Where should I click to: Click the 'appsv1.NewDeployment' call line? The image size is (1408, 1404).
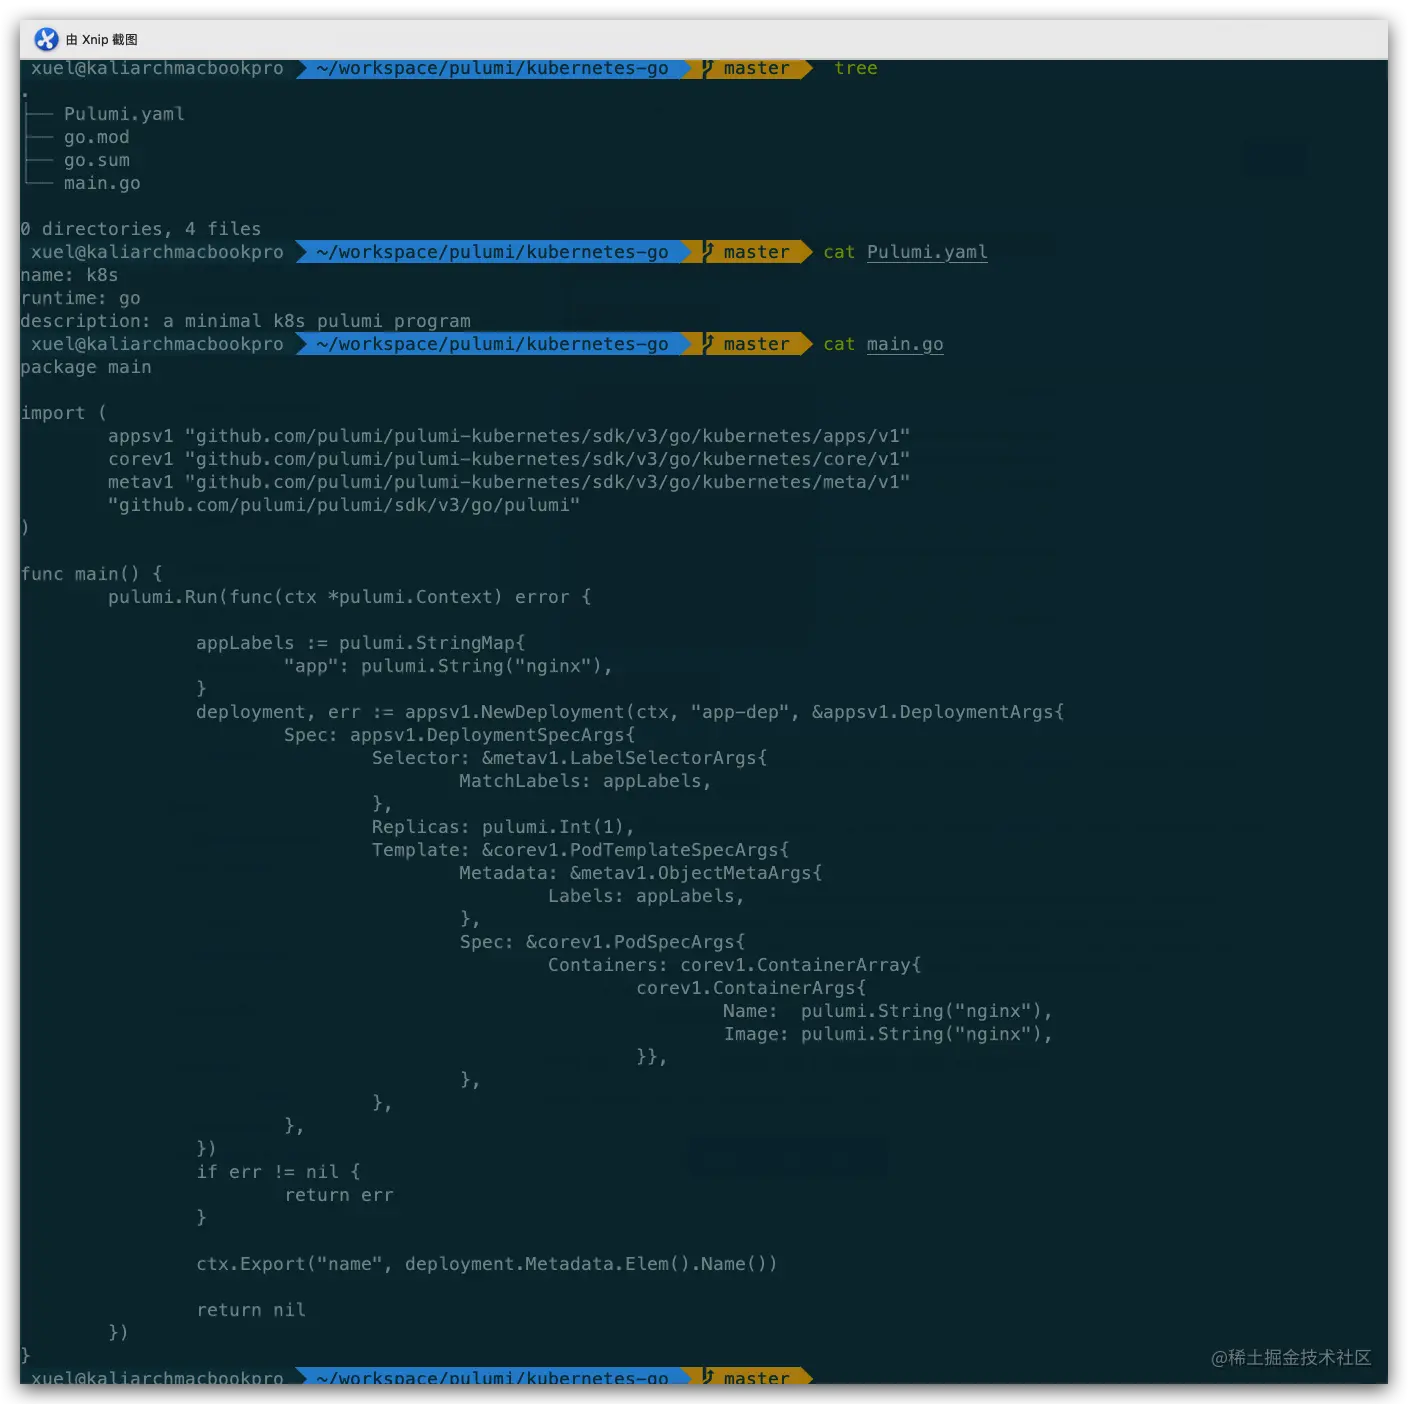pos(630,712)
